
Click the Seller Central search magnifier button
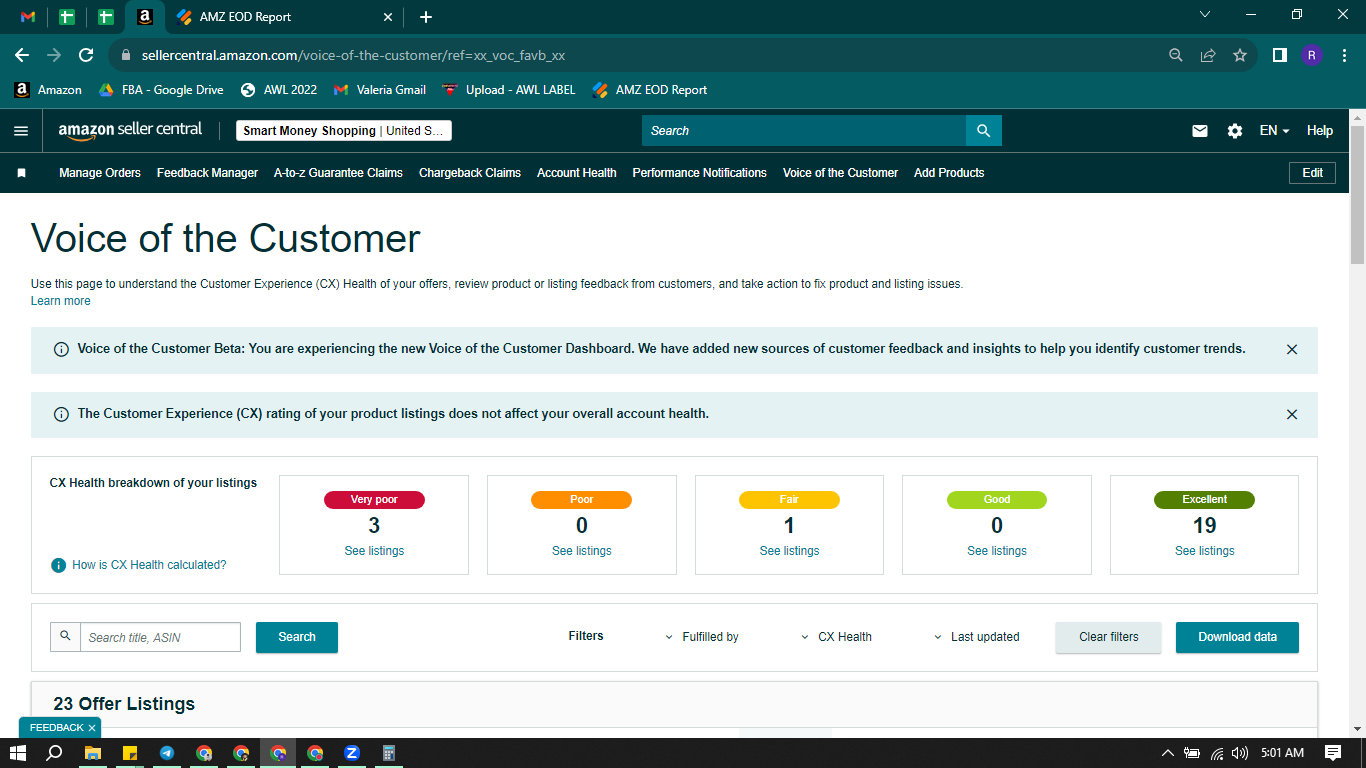[984, 131]
